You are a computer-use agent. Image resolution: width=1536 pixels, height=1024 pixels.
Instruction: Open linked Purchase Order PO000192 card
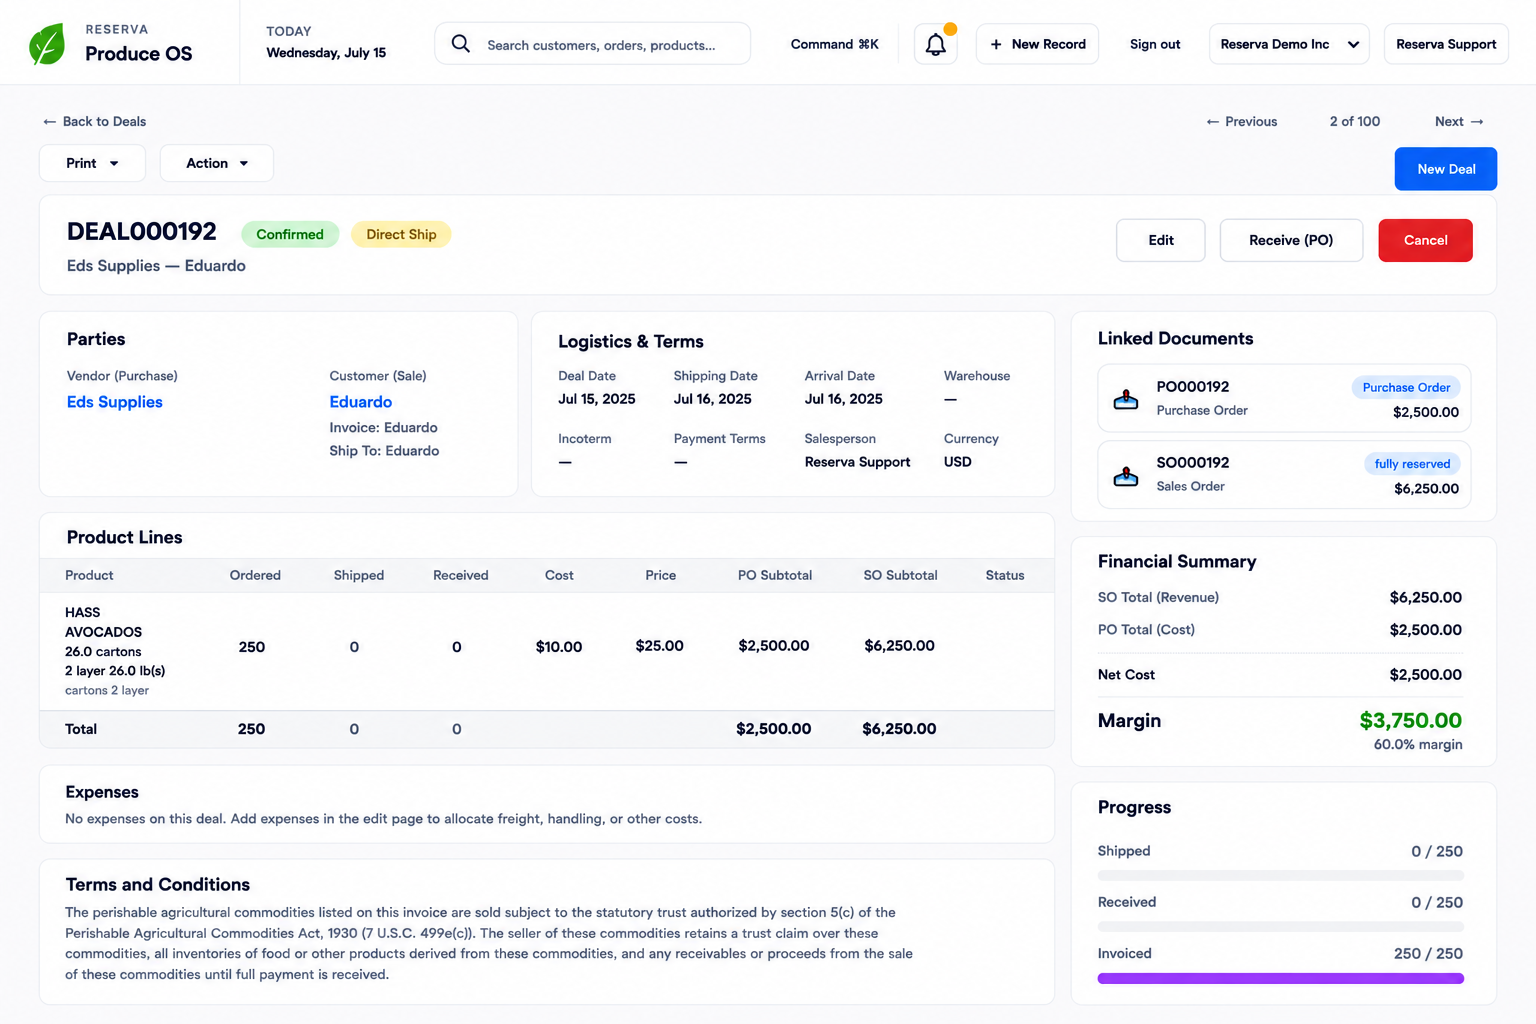pyautogui.click(x=1284, y=398)
